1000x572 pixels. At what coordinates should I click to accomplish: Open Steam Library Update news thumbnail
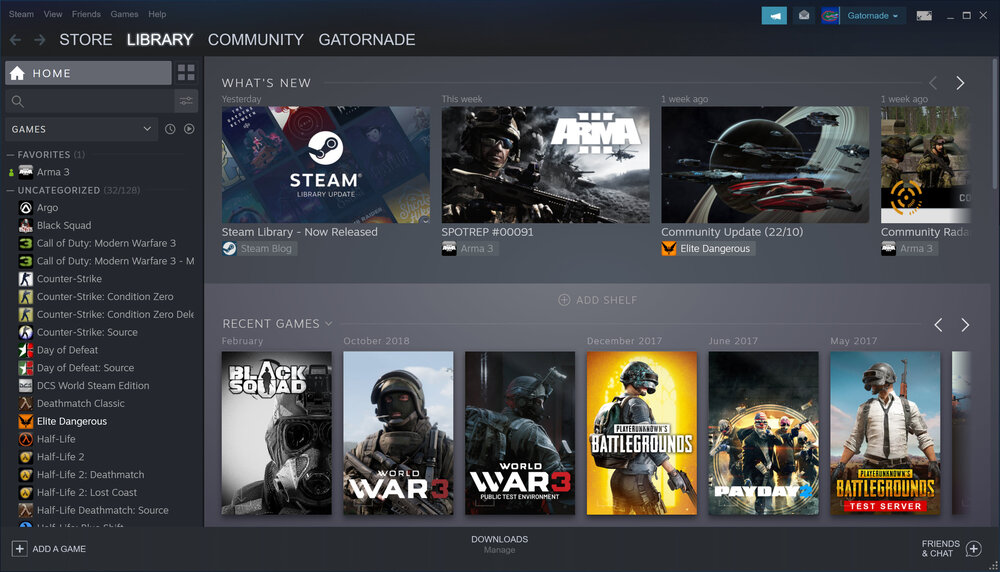(325, 165)
